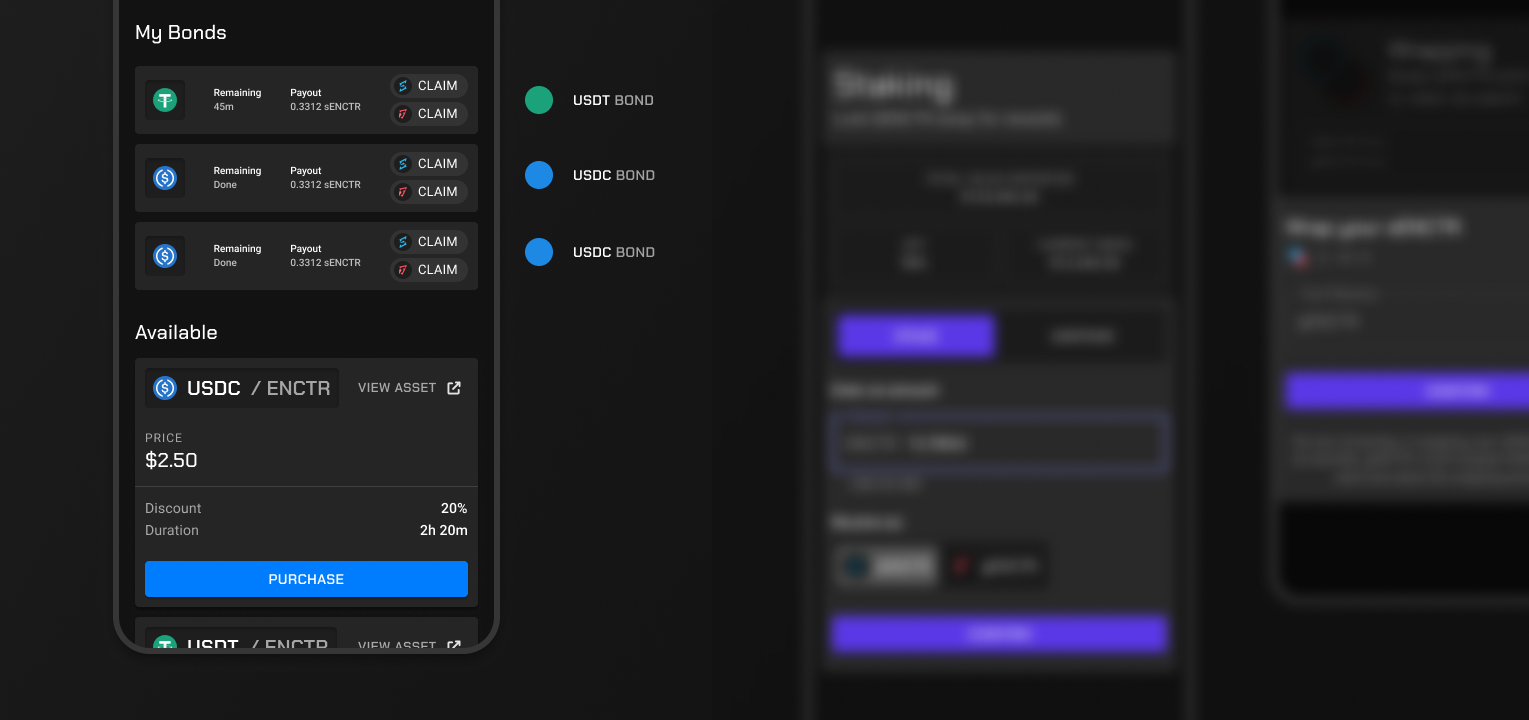The image size is (1529, 720).
Task: Switch to the dark inactive tab in Staking panel
Action: [x=1082, y=336]
